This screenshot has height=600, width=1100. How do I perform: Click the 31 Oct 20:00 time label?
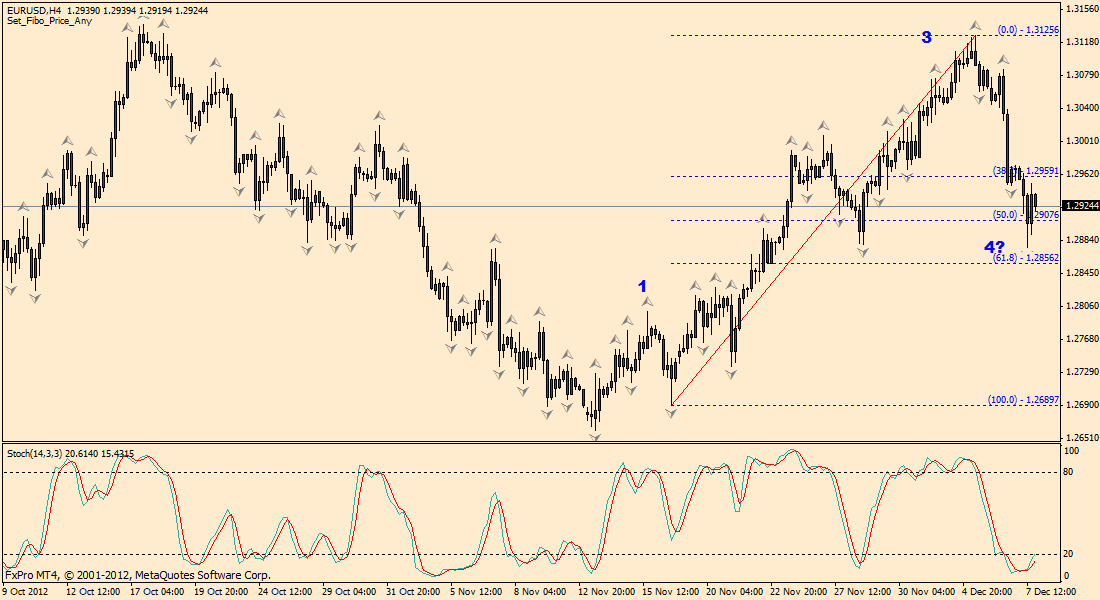413,592
